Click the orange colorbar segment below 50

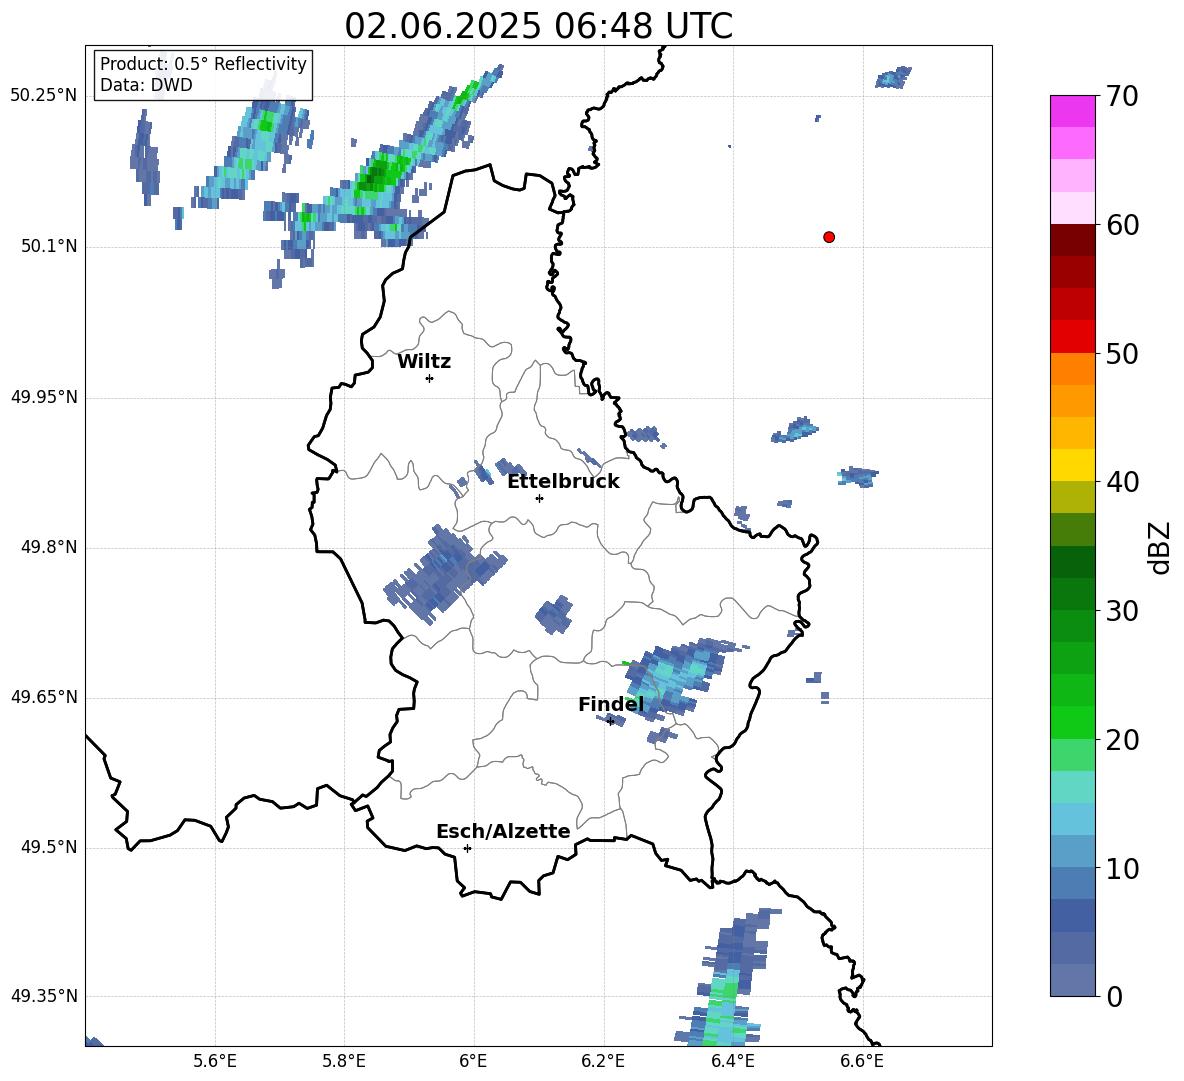pos(1072,369)
